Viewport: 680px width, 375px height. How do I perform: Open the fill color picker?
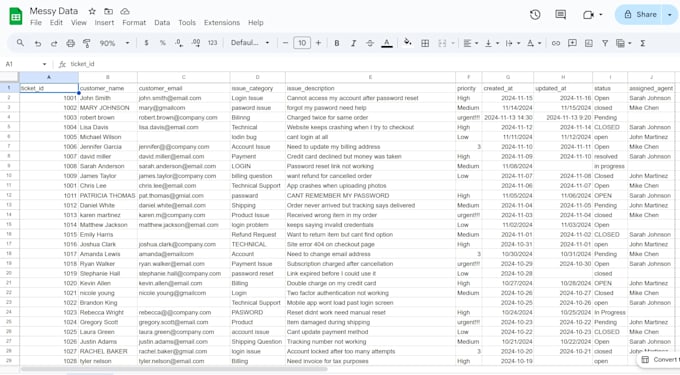pyautogui.click(x=407, y=42)
